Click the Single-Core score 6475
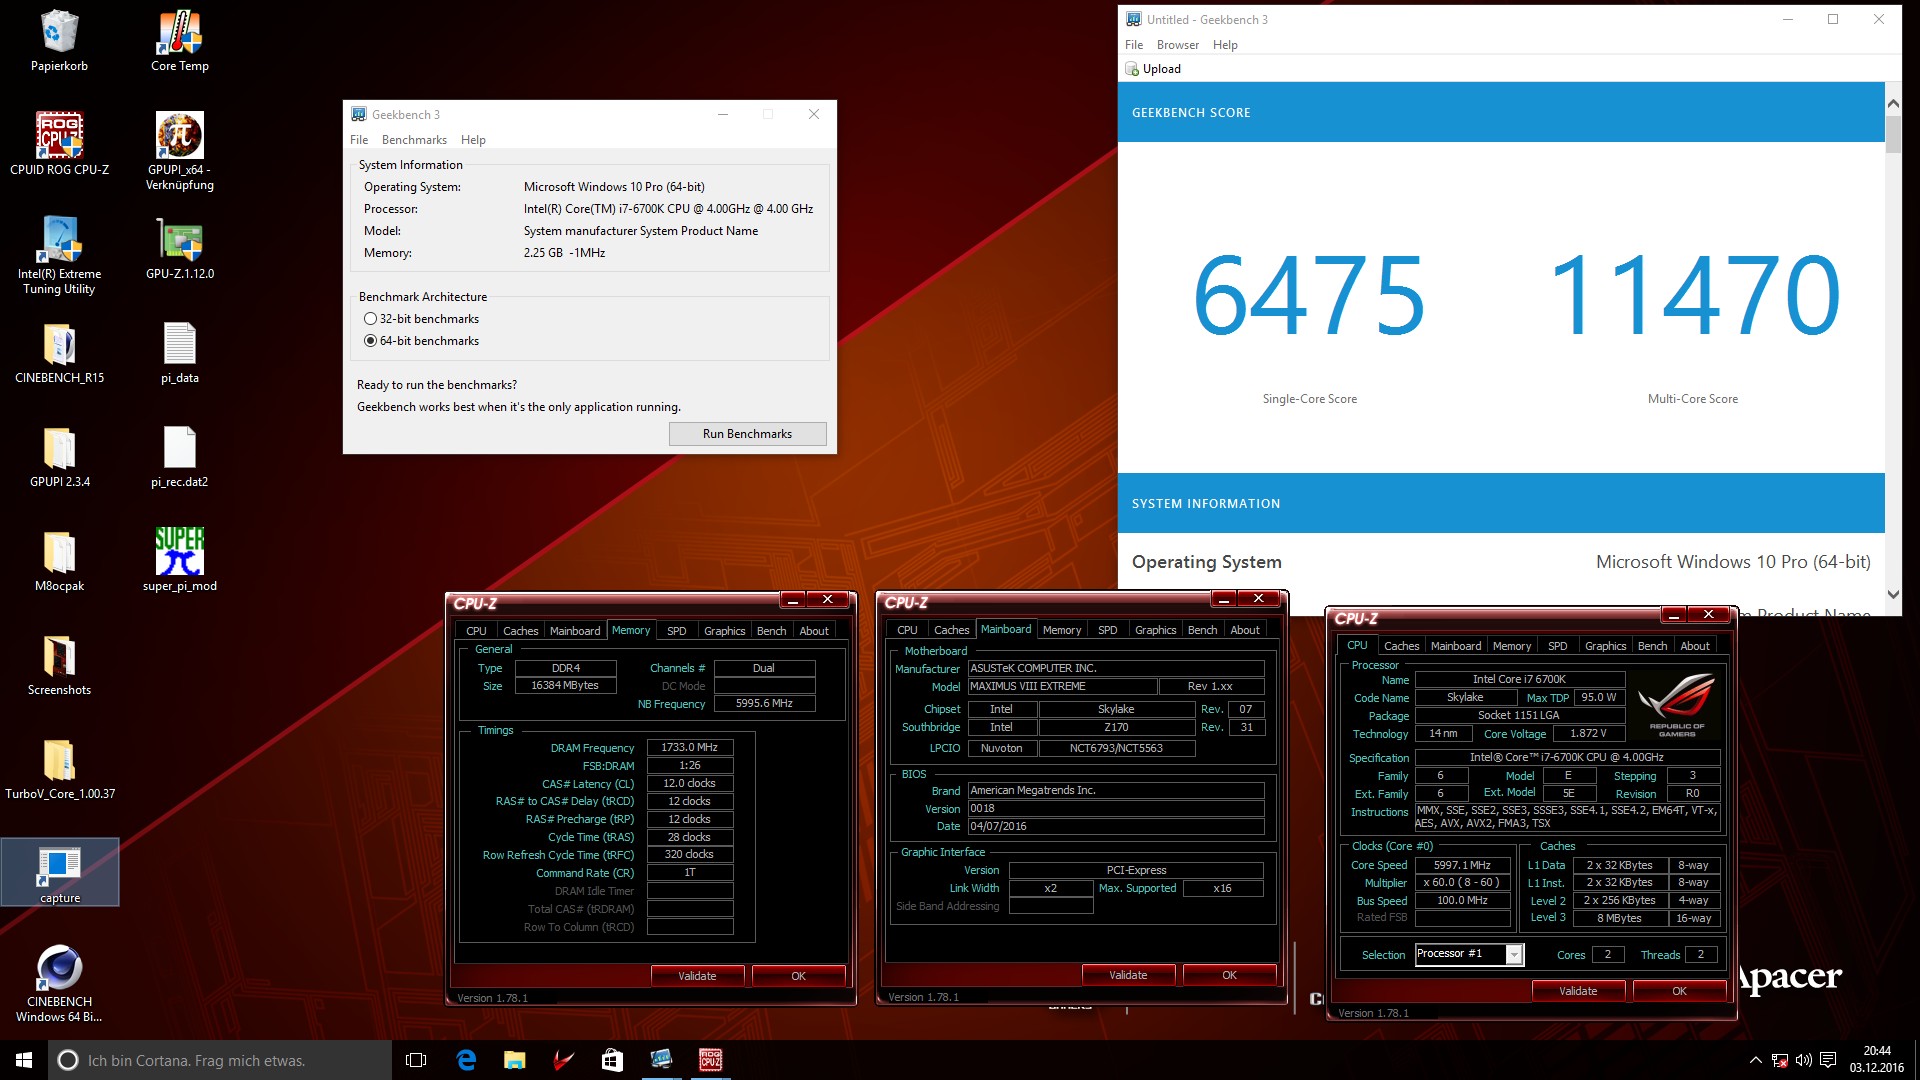 (x=1309, y=295)
